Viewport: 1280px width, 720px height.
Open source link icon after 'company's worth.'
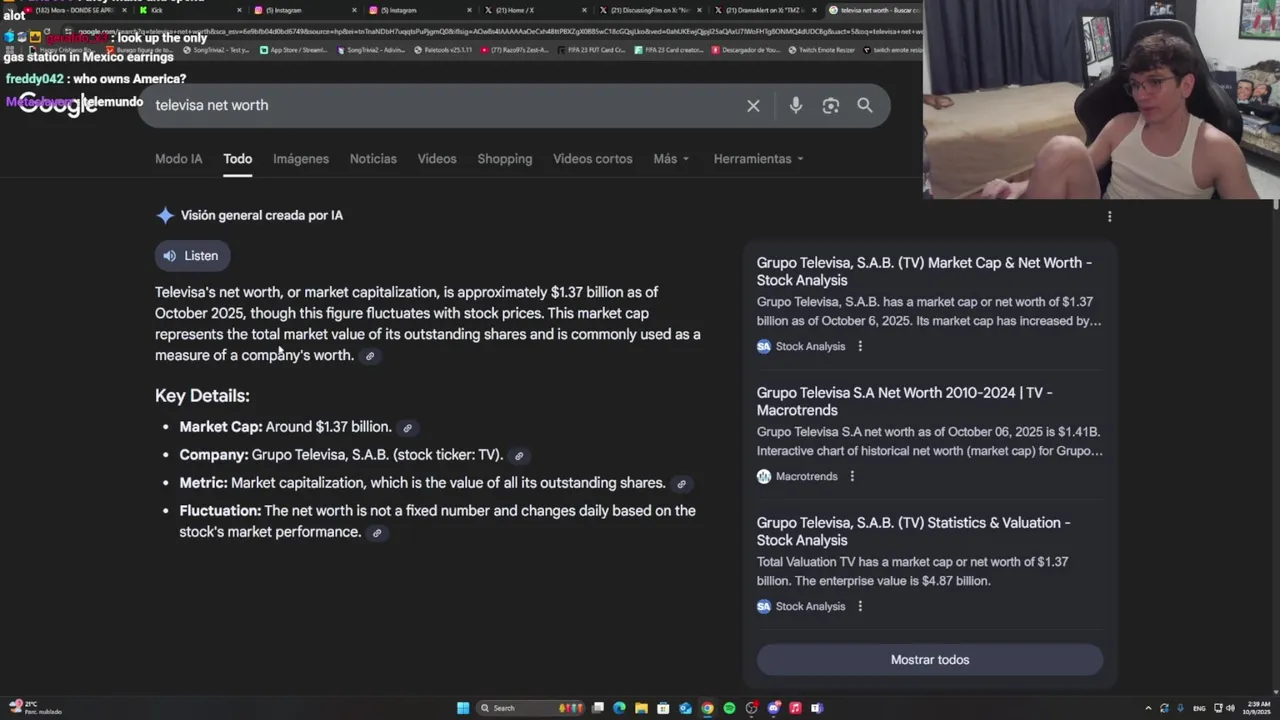(370, 356)
